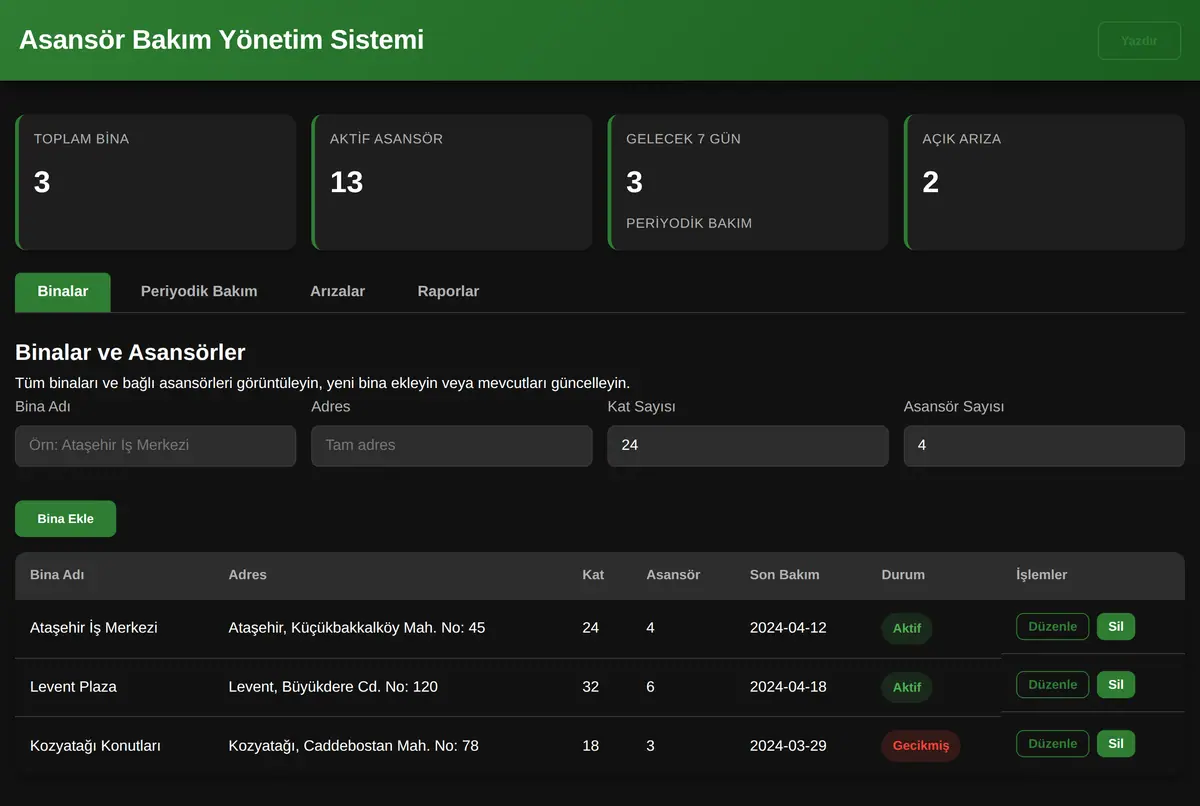Select the Binalar tab
Viewport: 1200px width, 806px height.
[x=63, y=292]
